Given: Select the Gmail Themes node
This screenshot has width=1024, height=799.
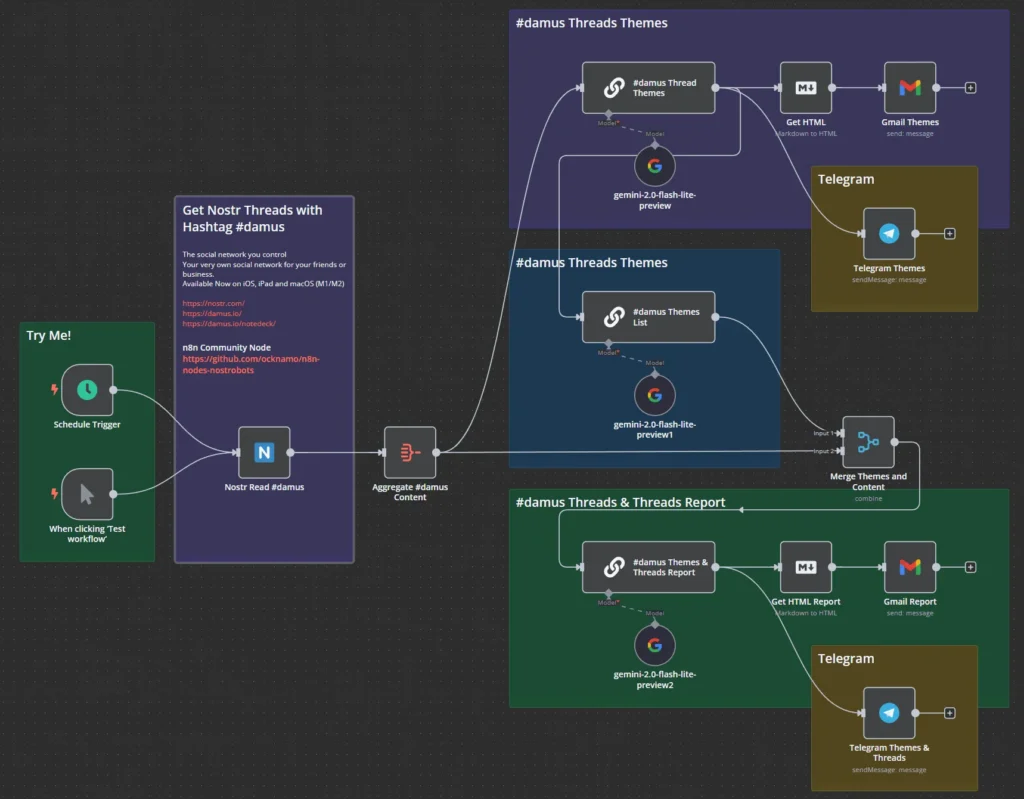Looking at the screenshot, I should tap(909, 88).
